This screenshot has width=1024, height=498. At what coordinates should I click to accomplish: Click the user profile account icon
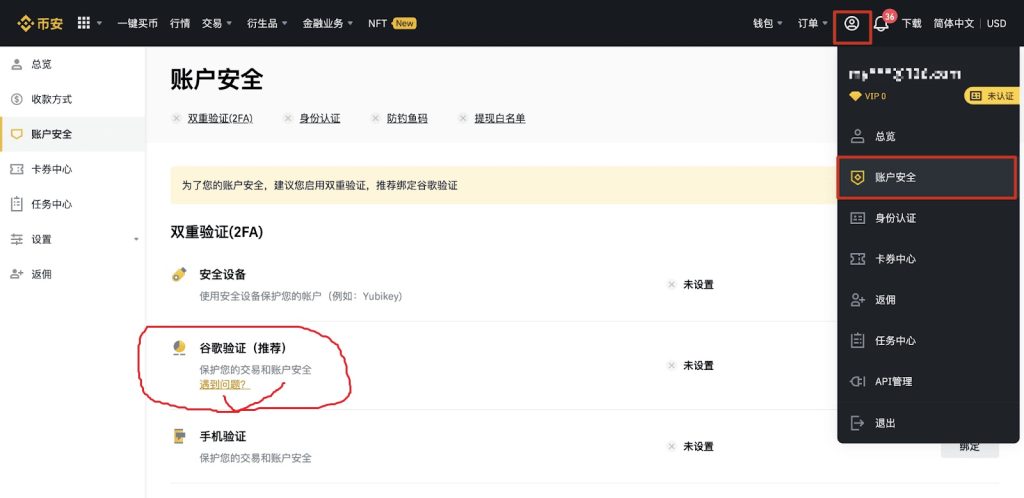coord(851,23)
